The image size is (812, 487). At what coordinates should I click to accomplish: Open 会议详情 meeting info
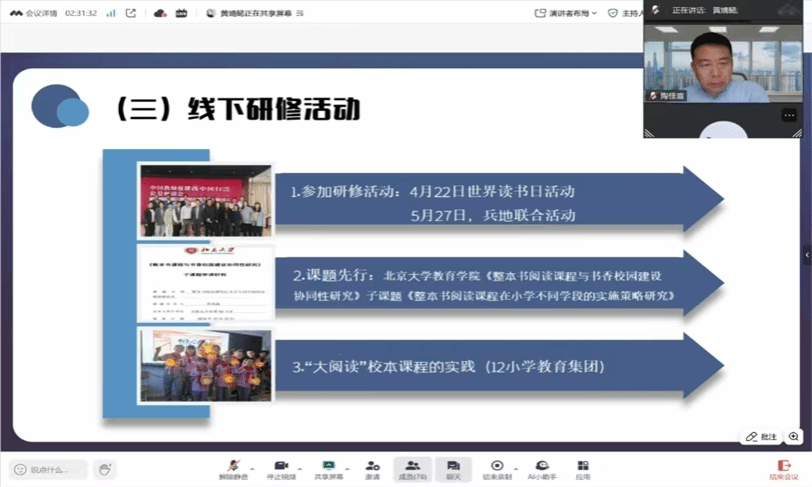point(32,13)
